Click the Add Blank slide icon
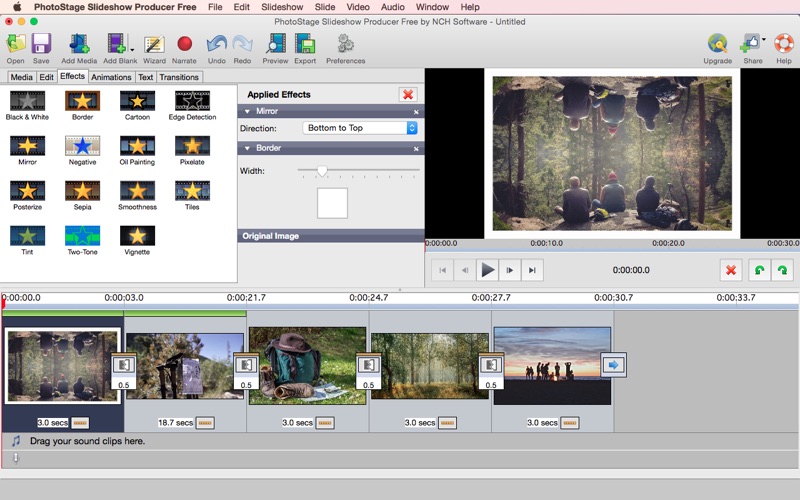Viewport: 800px width, 500px height. tap(117, 44)
